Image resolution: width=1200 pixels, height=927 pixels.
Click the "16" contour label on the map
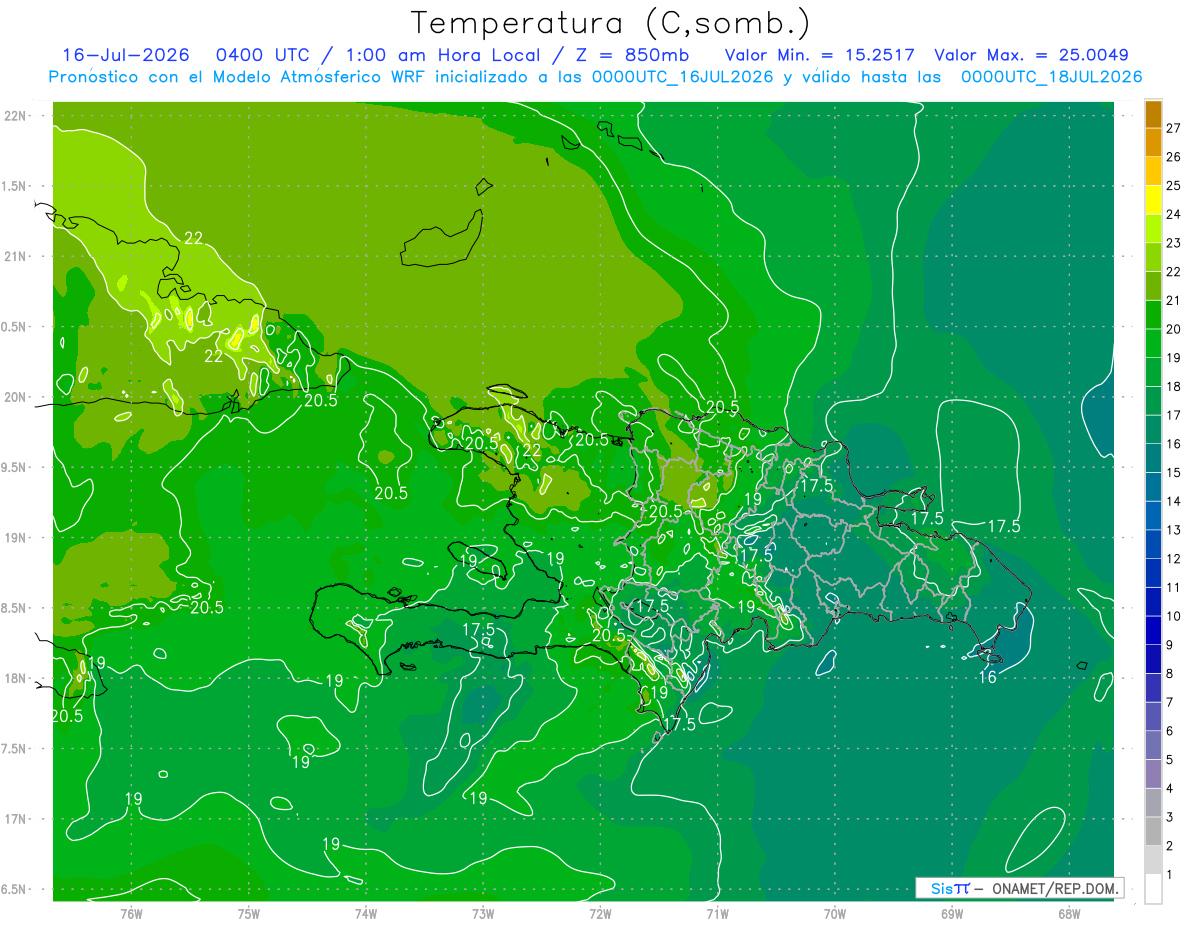[x=987, y=677]
